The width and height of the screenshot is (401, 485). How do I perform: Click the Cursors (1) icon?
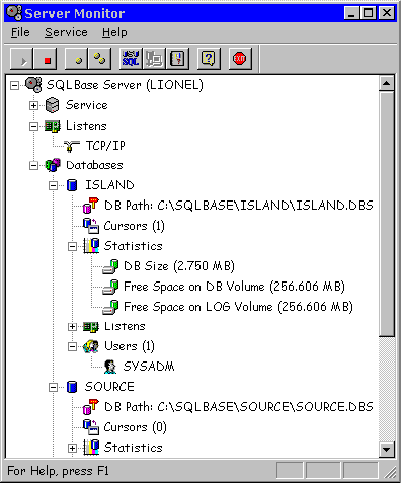[x=91, y=226]
